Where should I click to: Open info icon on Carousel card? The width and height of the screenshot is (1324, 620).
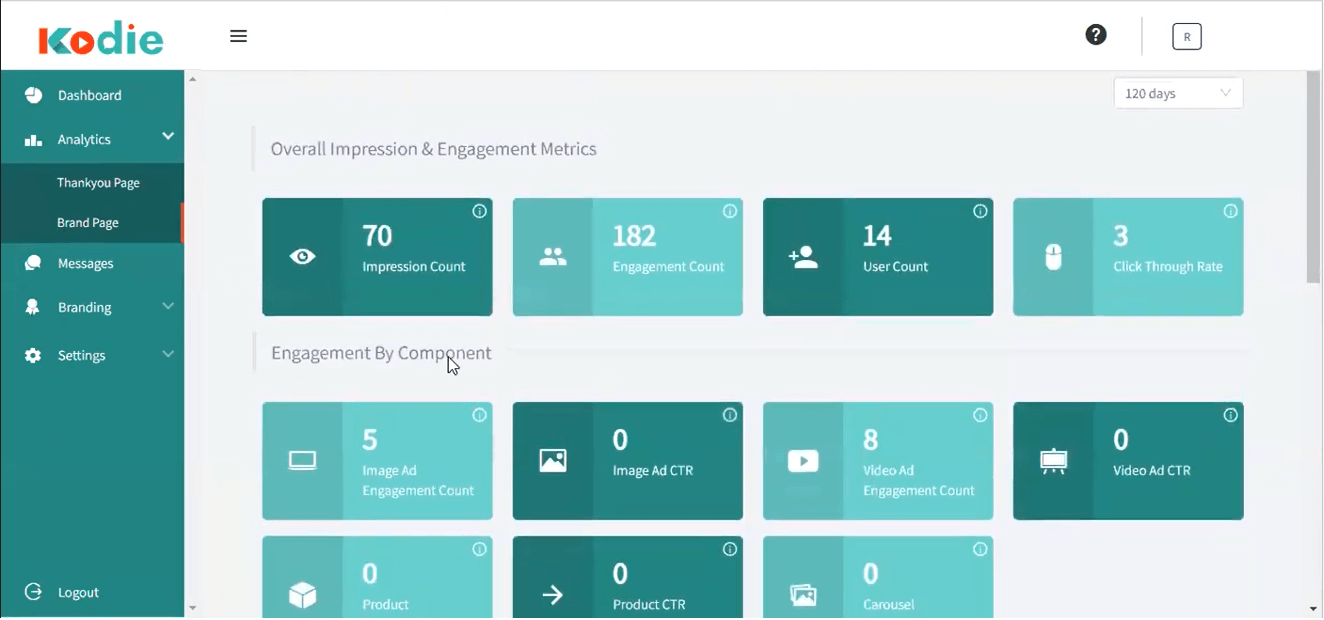click(980, 549)
